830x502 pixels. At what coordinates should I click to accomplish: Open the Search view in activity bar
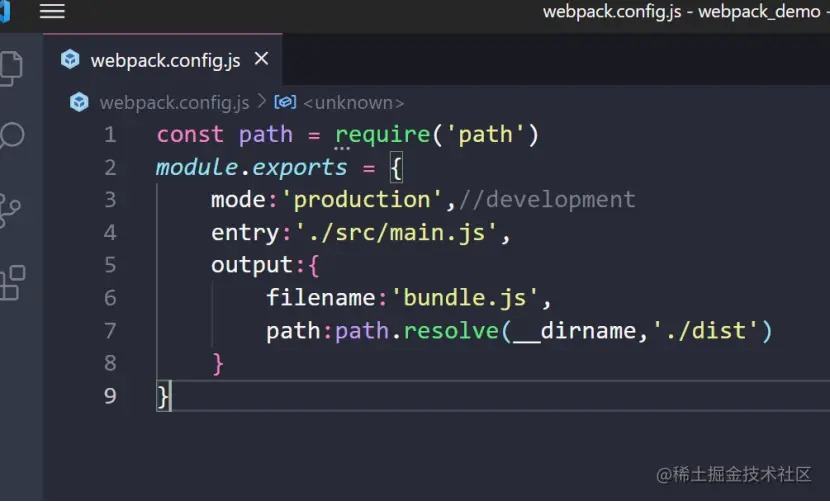tap(12, 136)
